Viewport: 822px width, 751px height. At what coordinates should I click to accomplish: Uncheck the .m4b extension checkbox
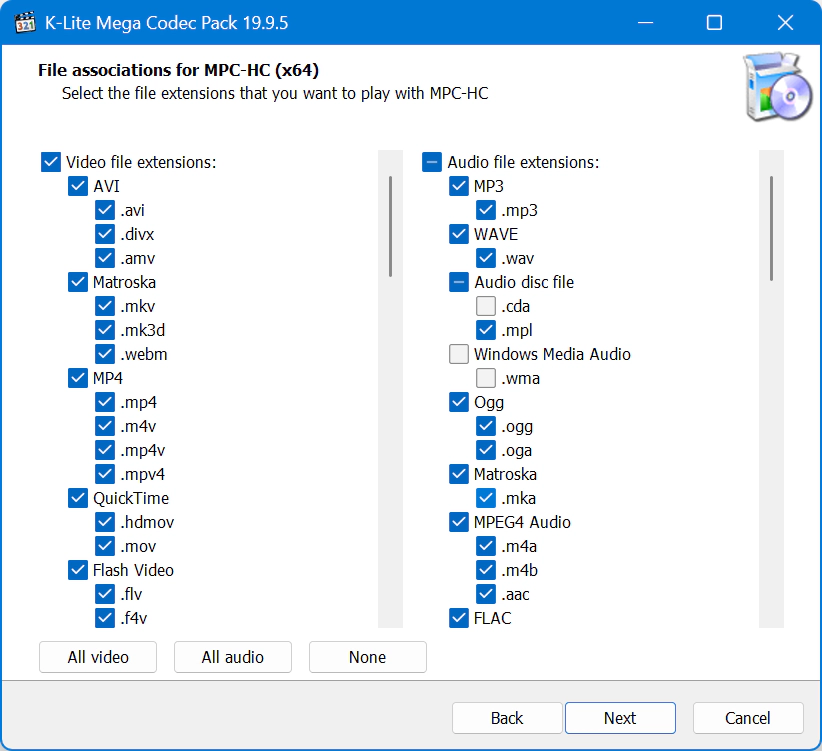click(486, 570)
